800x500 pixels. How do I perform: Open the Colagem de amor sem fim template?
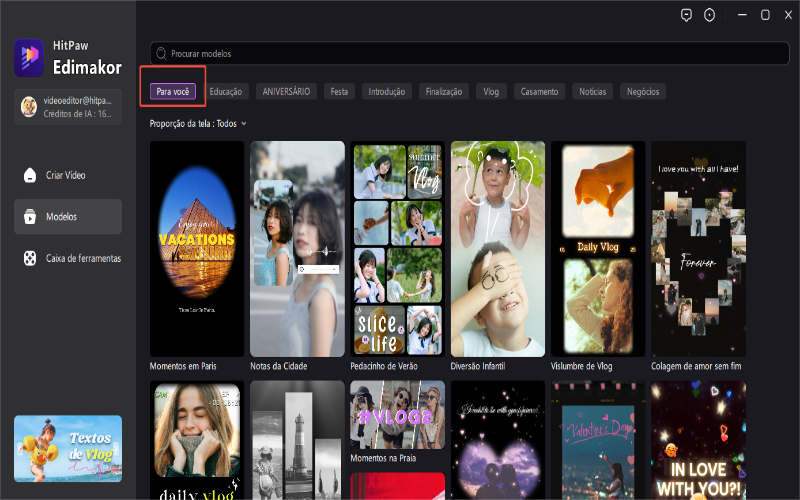coord(697,248)
